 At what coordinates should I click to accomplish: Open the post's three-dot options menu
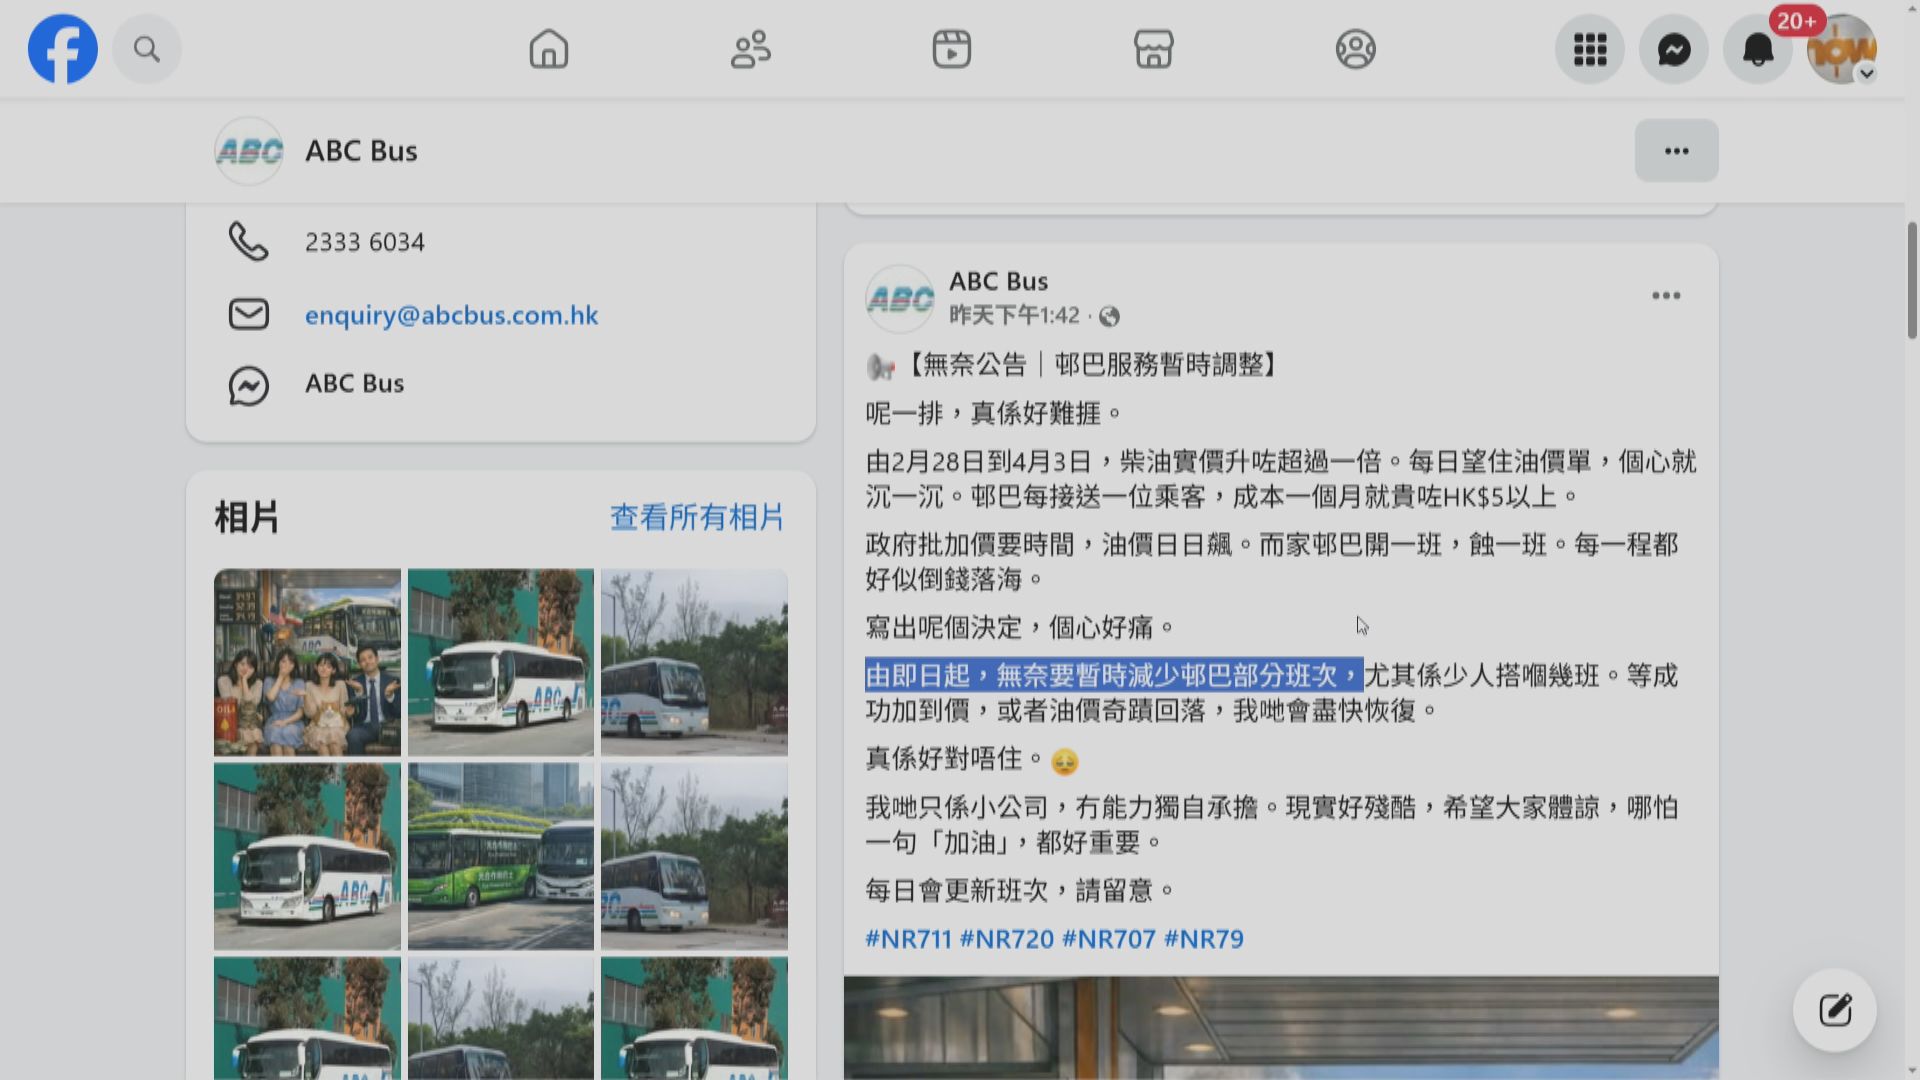(1665, 296)
